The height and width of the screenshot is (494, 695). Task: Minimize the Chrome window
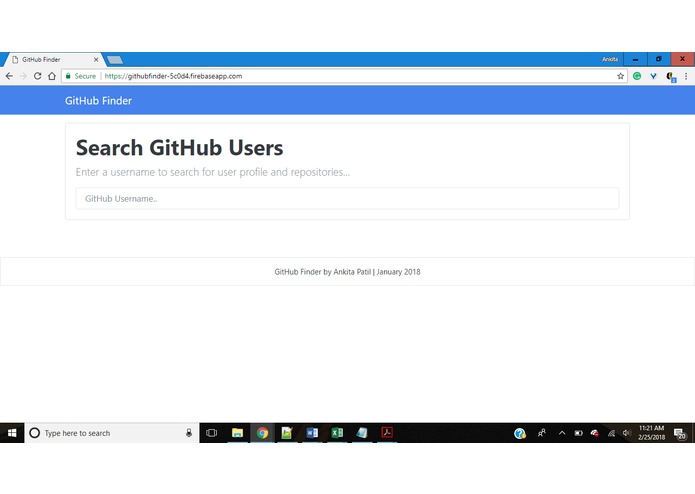[635, 59]
